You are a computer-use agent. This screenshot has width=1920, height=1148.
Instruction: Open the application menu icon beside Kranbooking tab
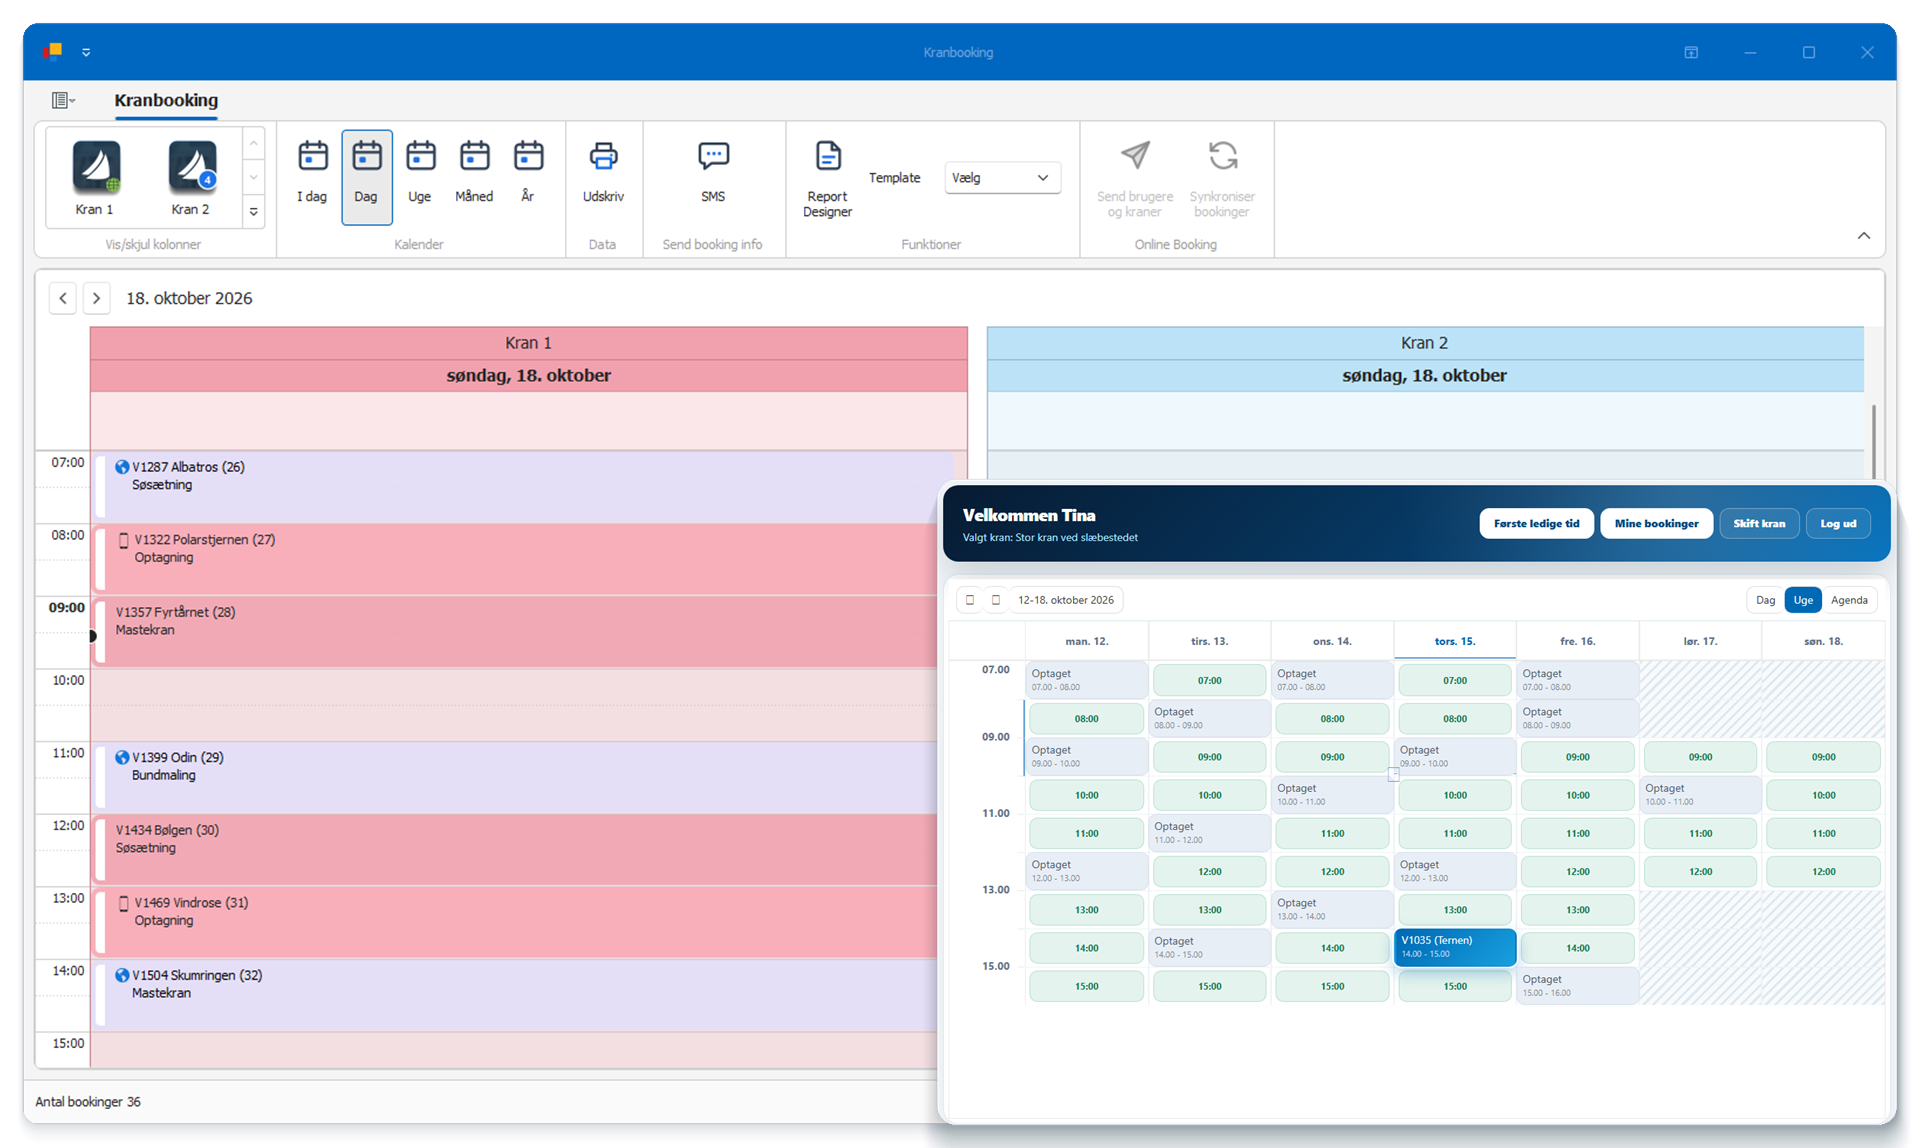(x=63, y=100)
